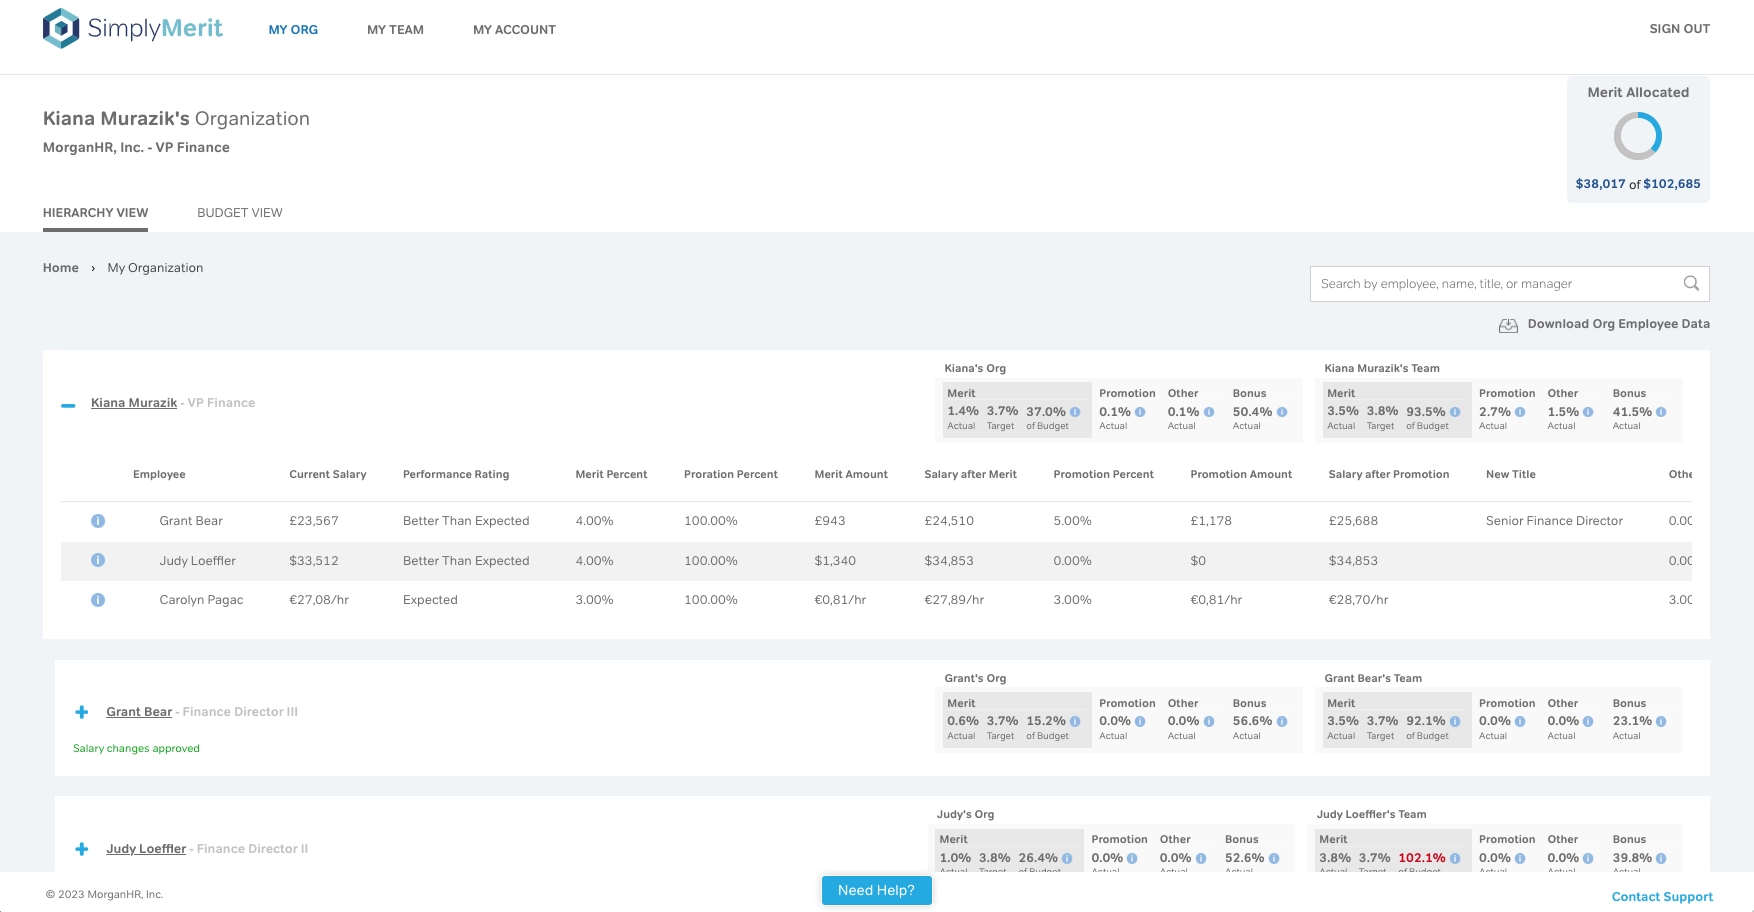Click the Need Help? button

coord(876,890)
